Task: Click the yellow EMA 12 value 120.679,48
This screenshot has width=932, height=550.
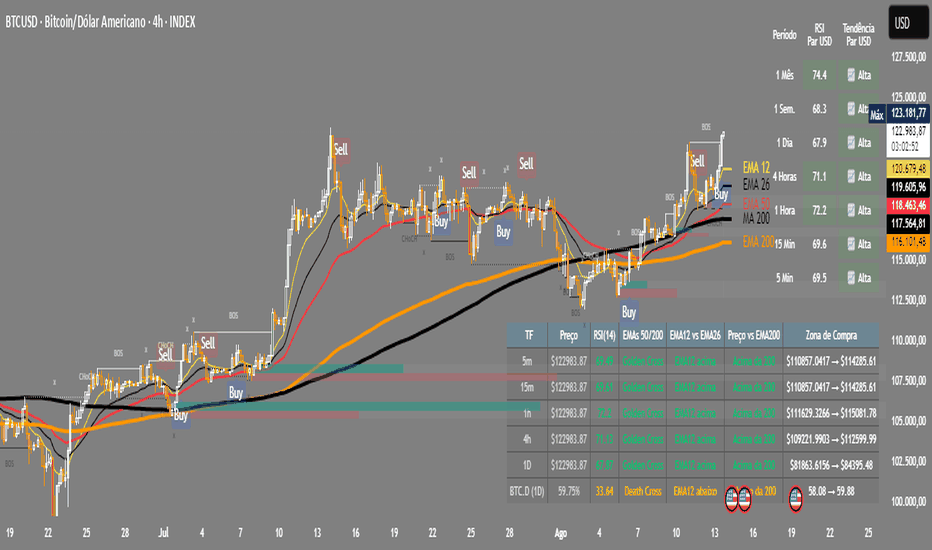Action: 908,169
